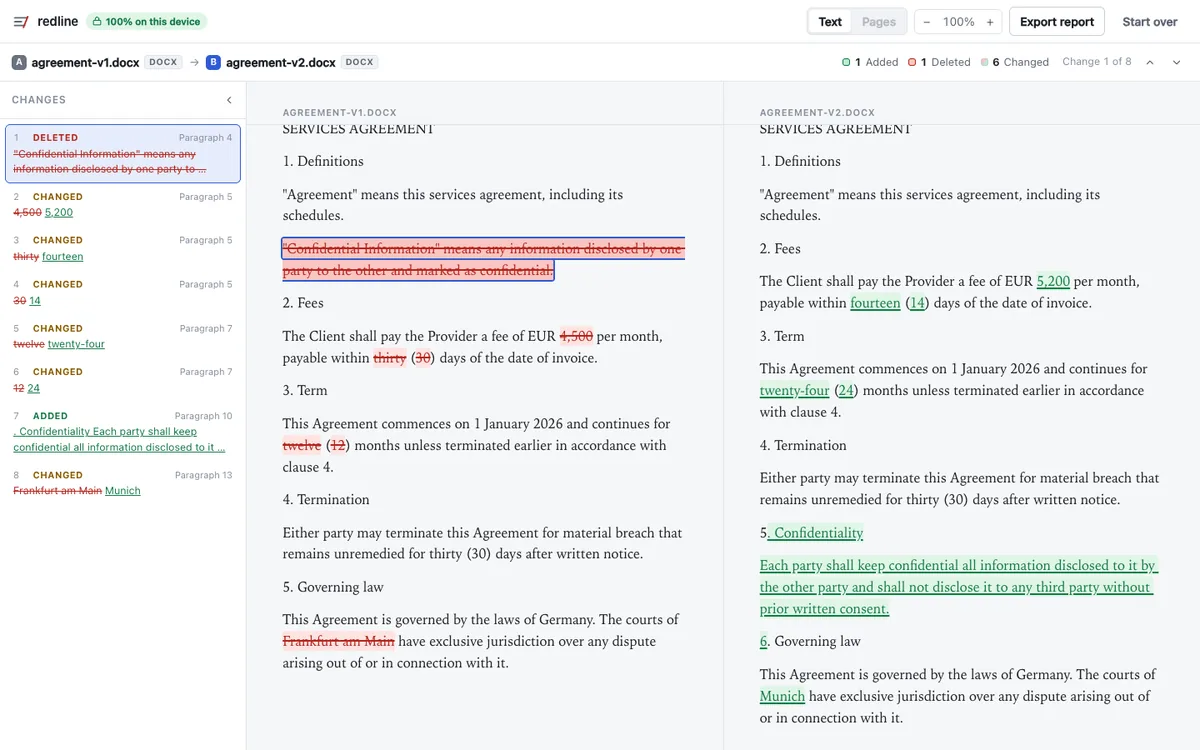The width and height of the screenshot is (1200, 750).
Task: Click struck-through Frankfurt am Main in v1
Action: point(338,641)
